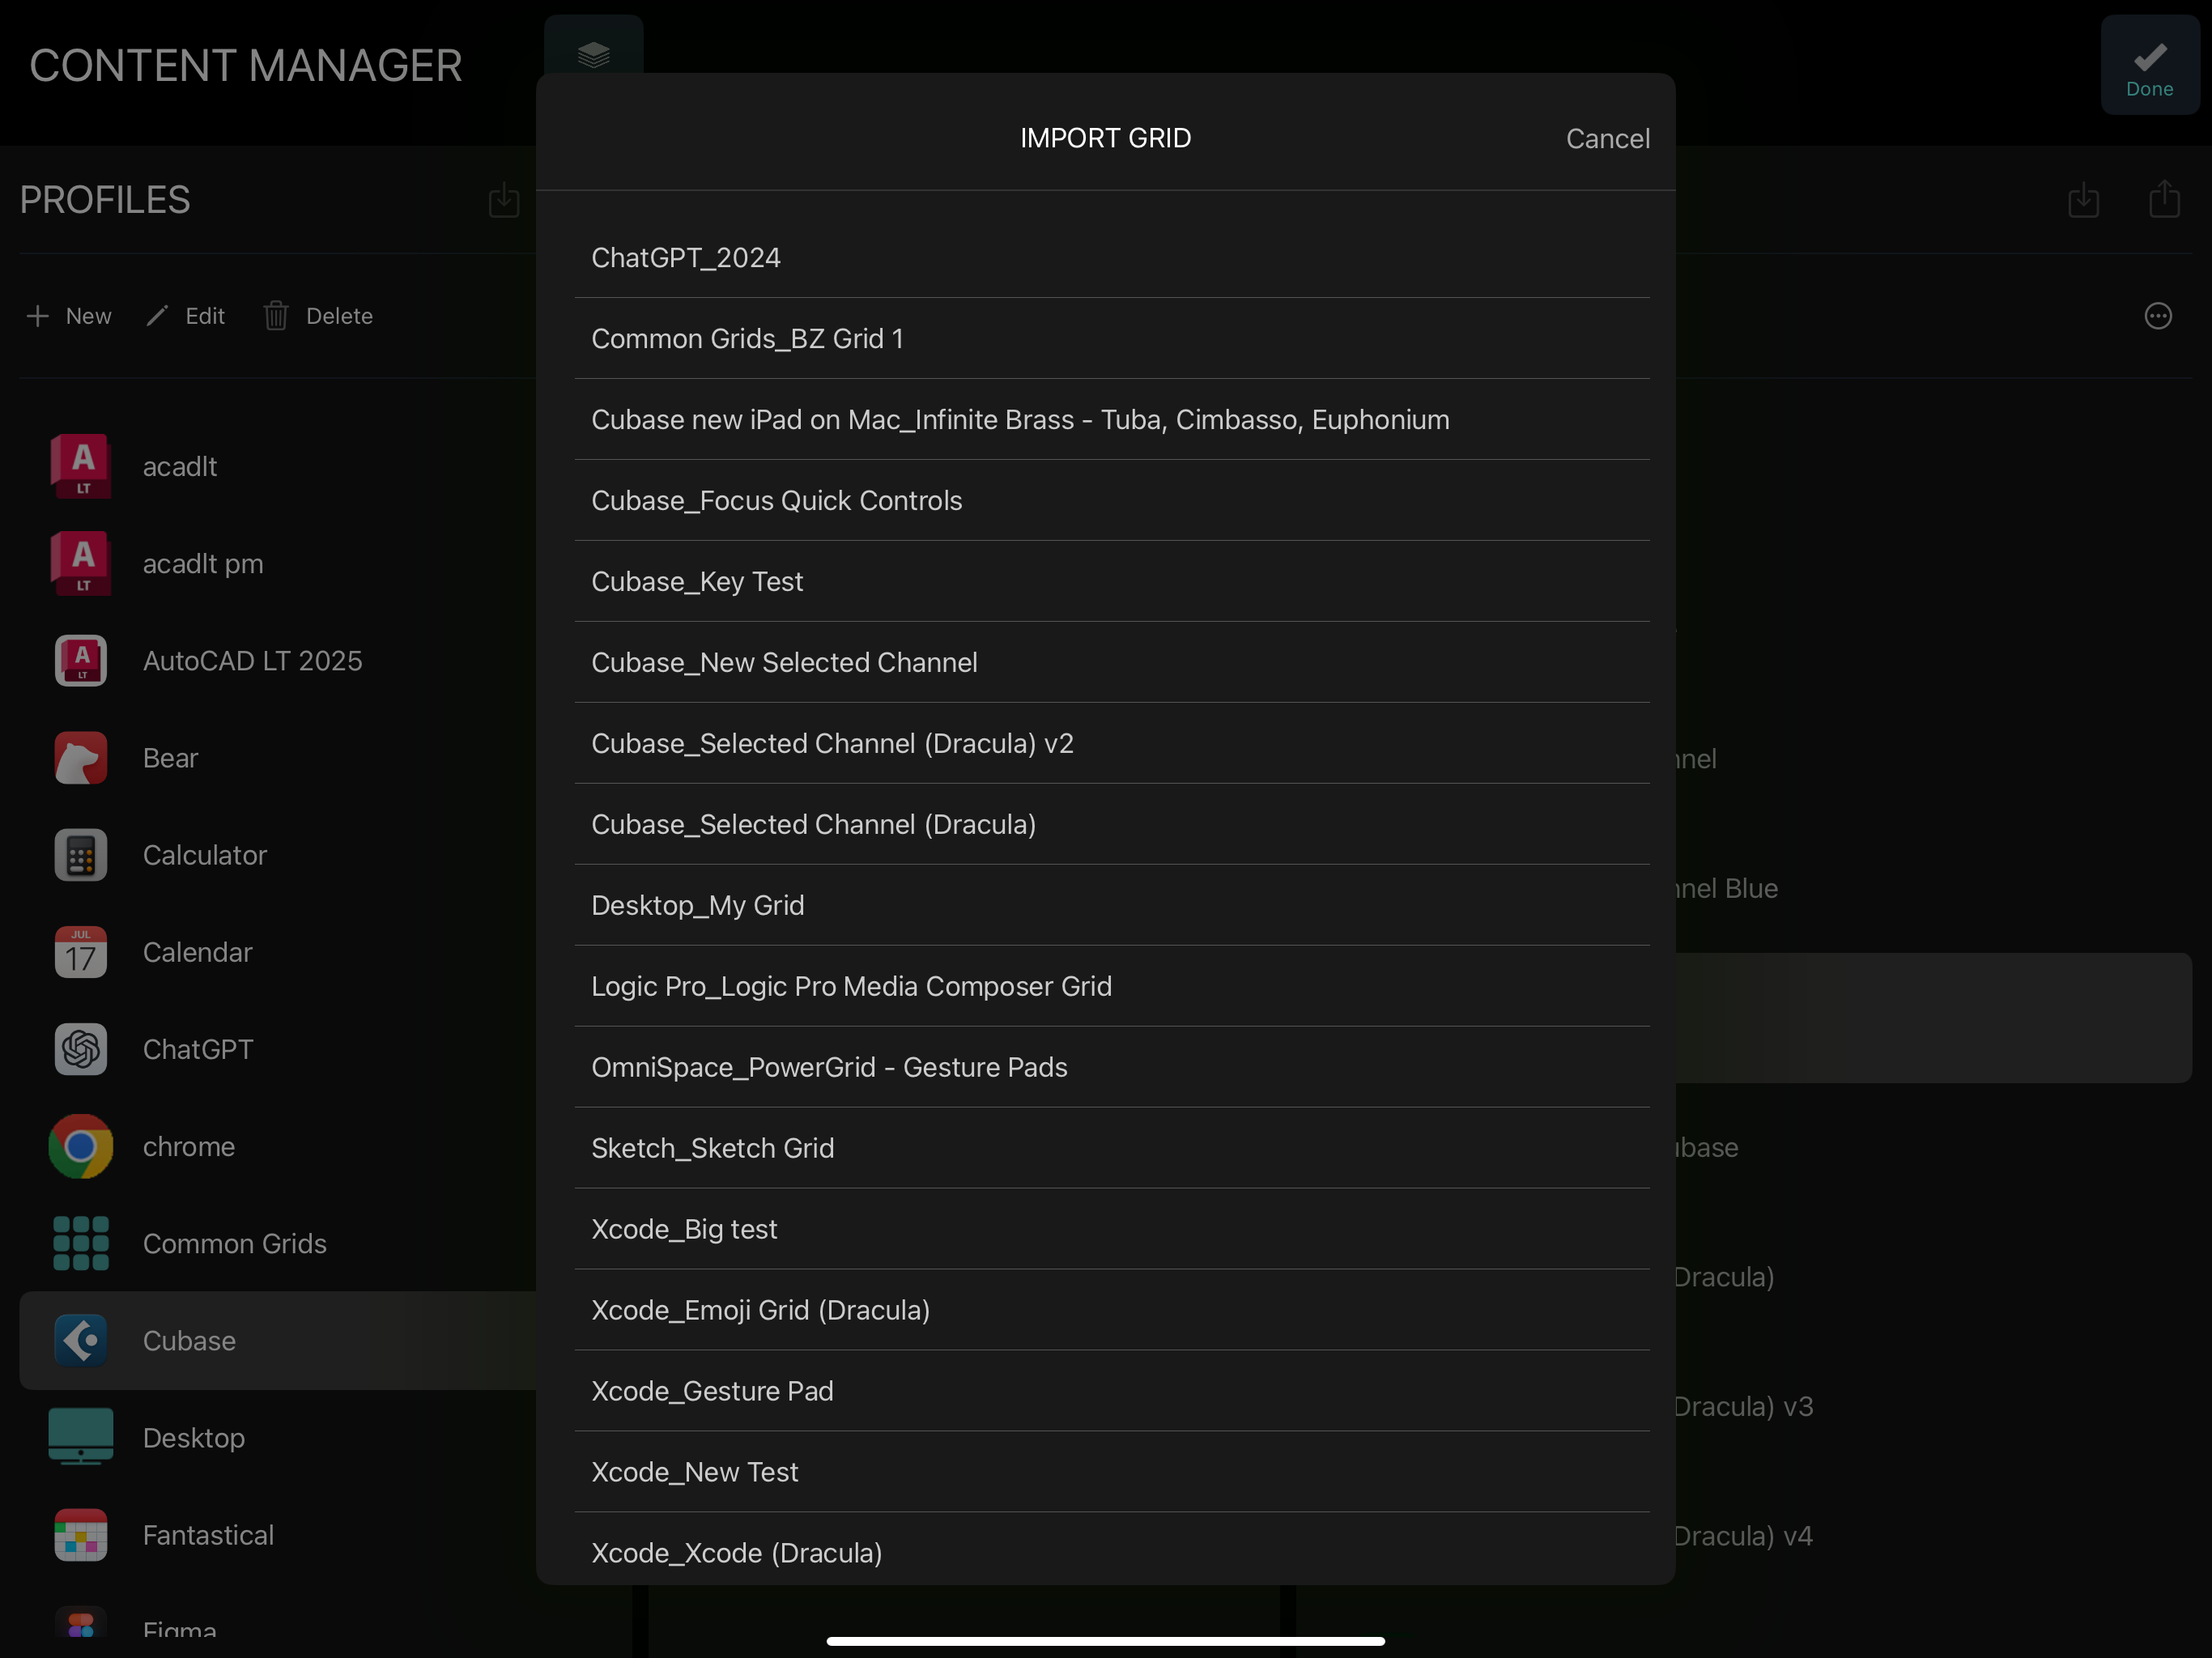Open the Calendar profile

coord(197,952)
